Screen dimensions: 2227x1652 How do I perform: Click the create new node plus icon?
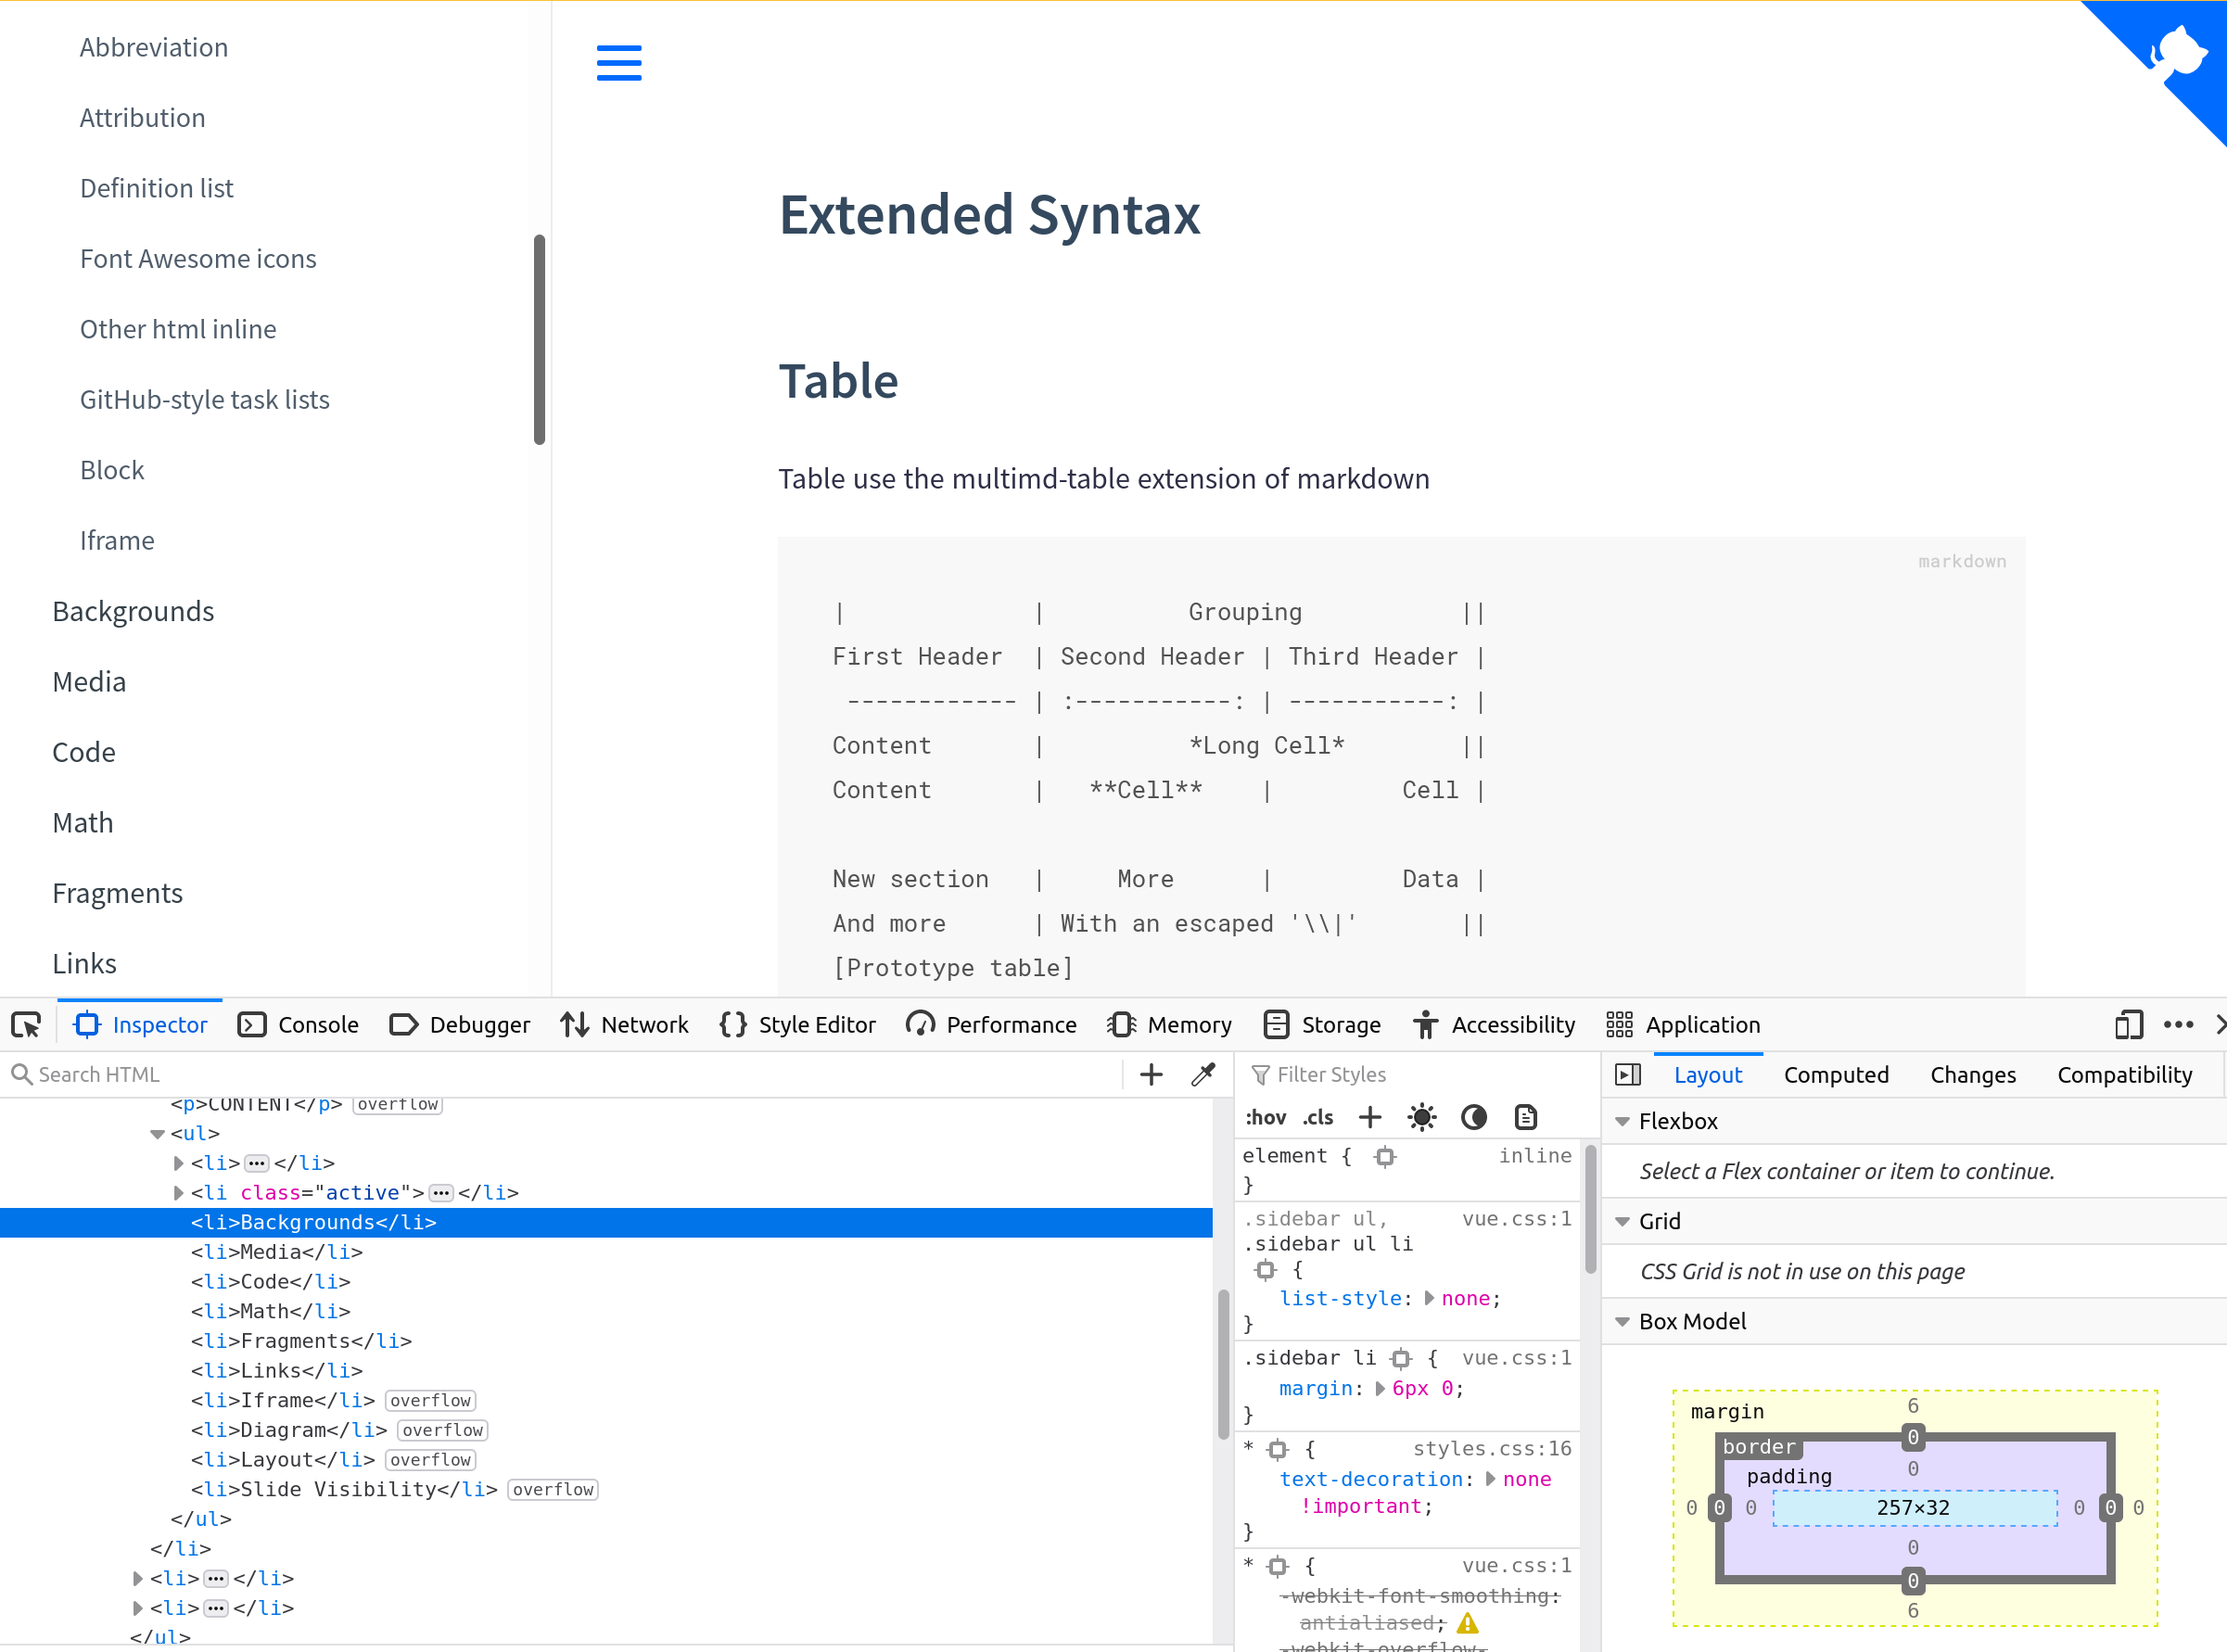1151,1074
